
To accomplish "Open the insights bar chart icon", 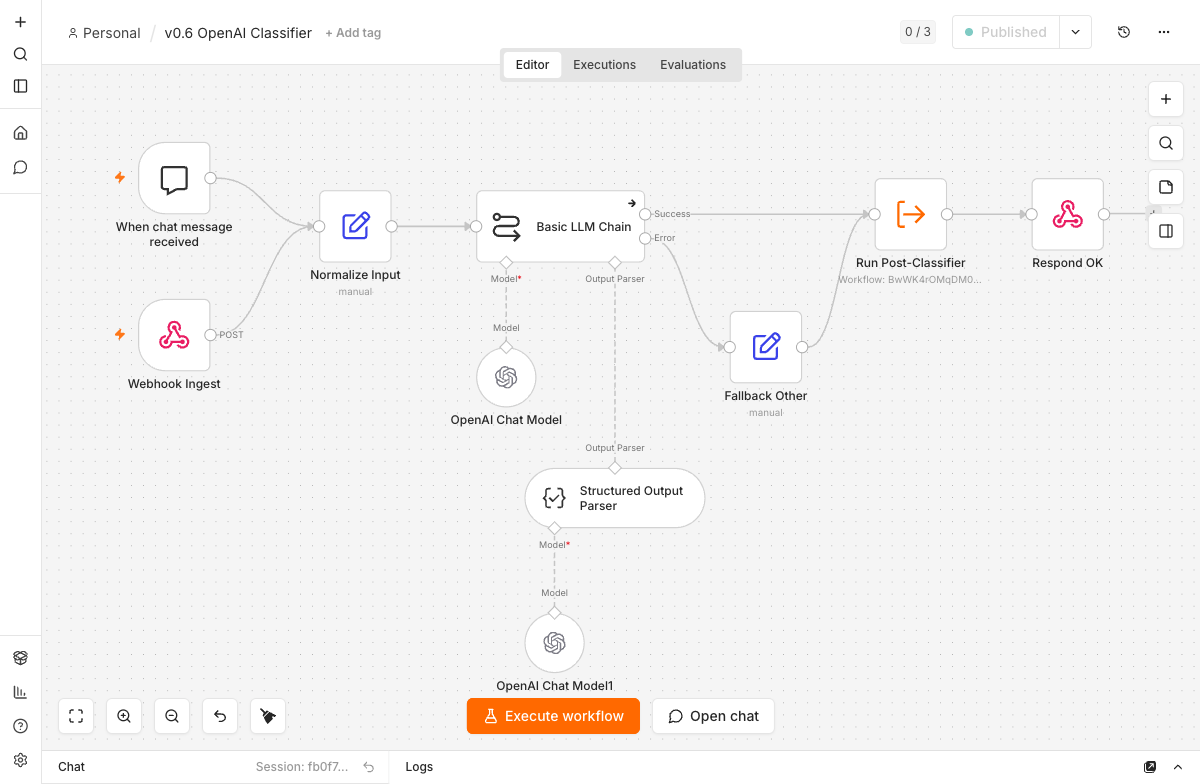I will click(20, 692).
